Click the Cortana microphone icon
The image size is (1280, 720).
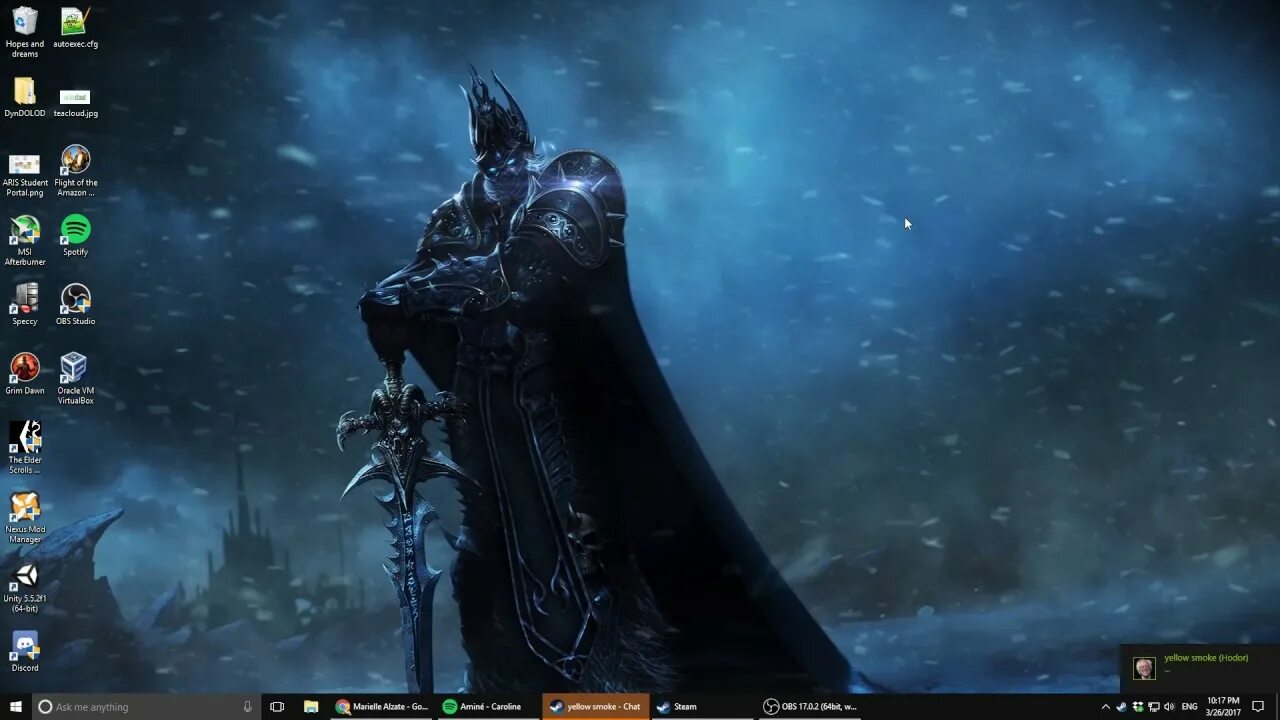coord(247,707)
